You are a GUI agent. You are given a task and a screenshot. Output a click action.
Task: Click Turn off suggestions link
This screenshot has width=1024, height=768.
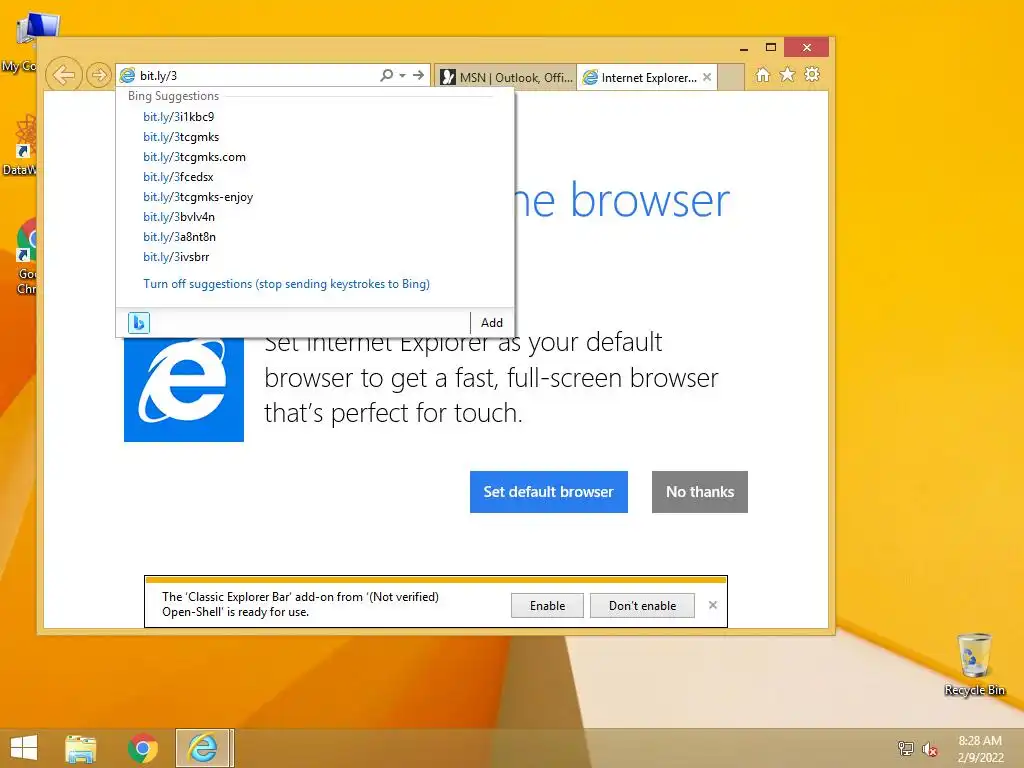(286, 284)
